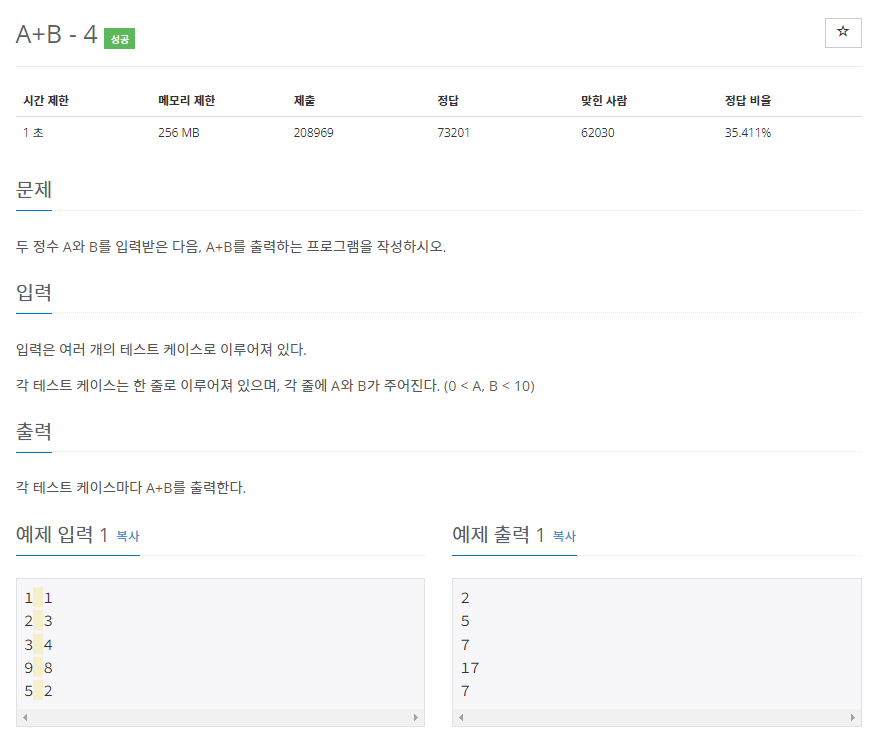The image size is (877, 742).
Task: Click the star favorite icon button
Action: (x=843, y=32)
